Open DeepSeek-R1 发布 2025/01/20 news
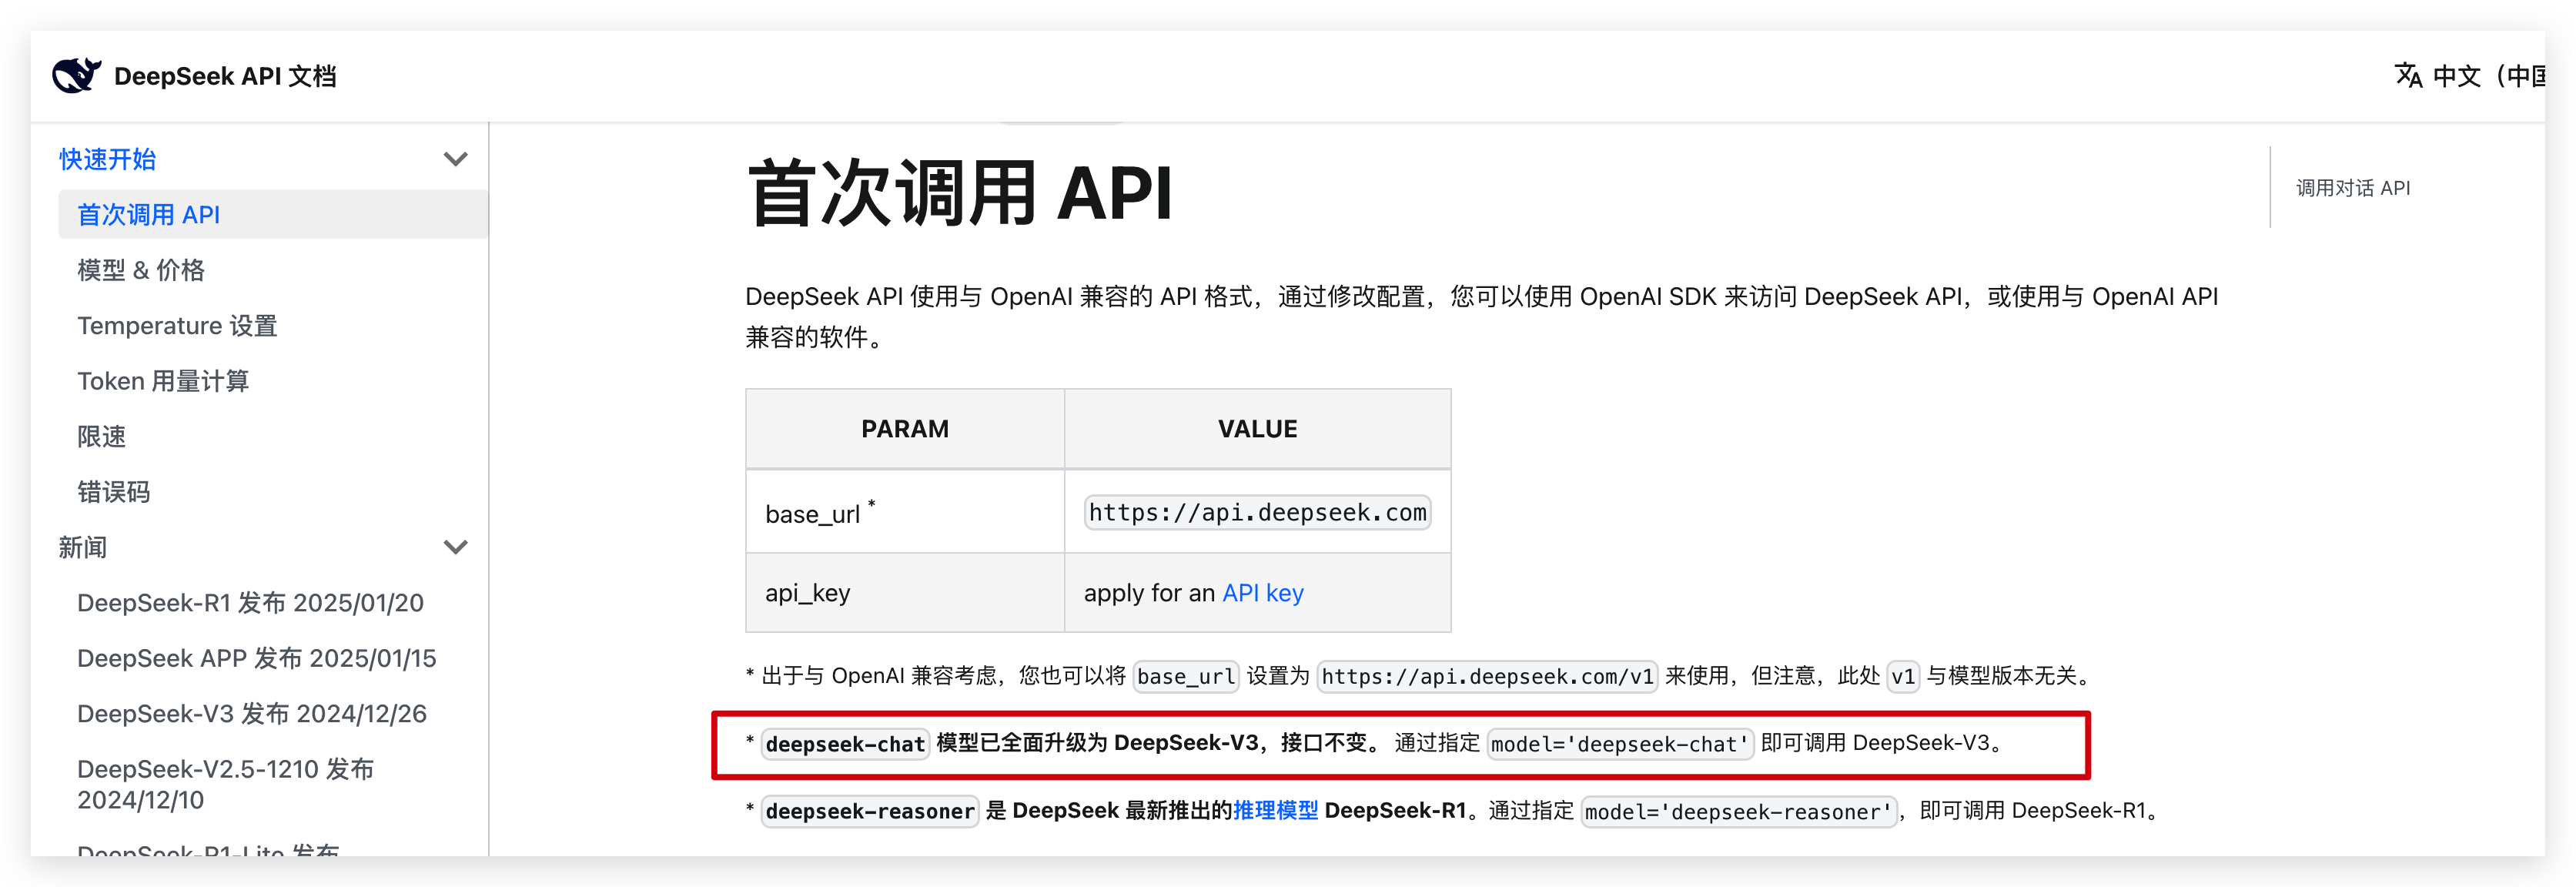 point(250,603)
